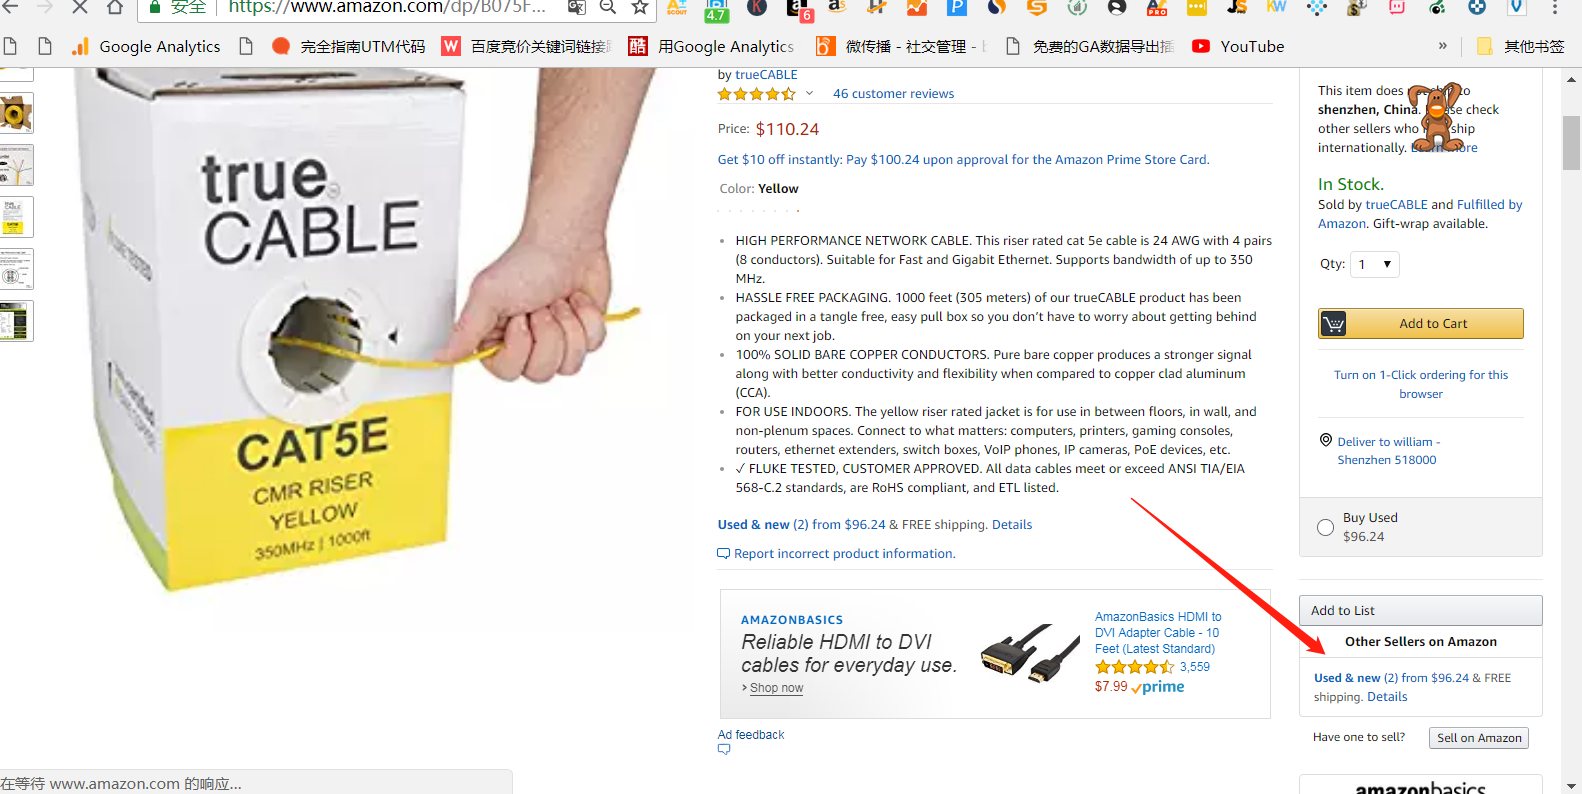The height and width of the screenshot is (794, 1582).
Task: Click the Google Analytics bookmark
Action: (x=146, y=46)
